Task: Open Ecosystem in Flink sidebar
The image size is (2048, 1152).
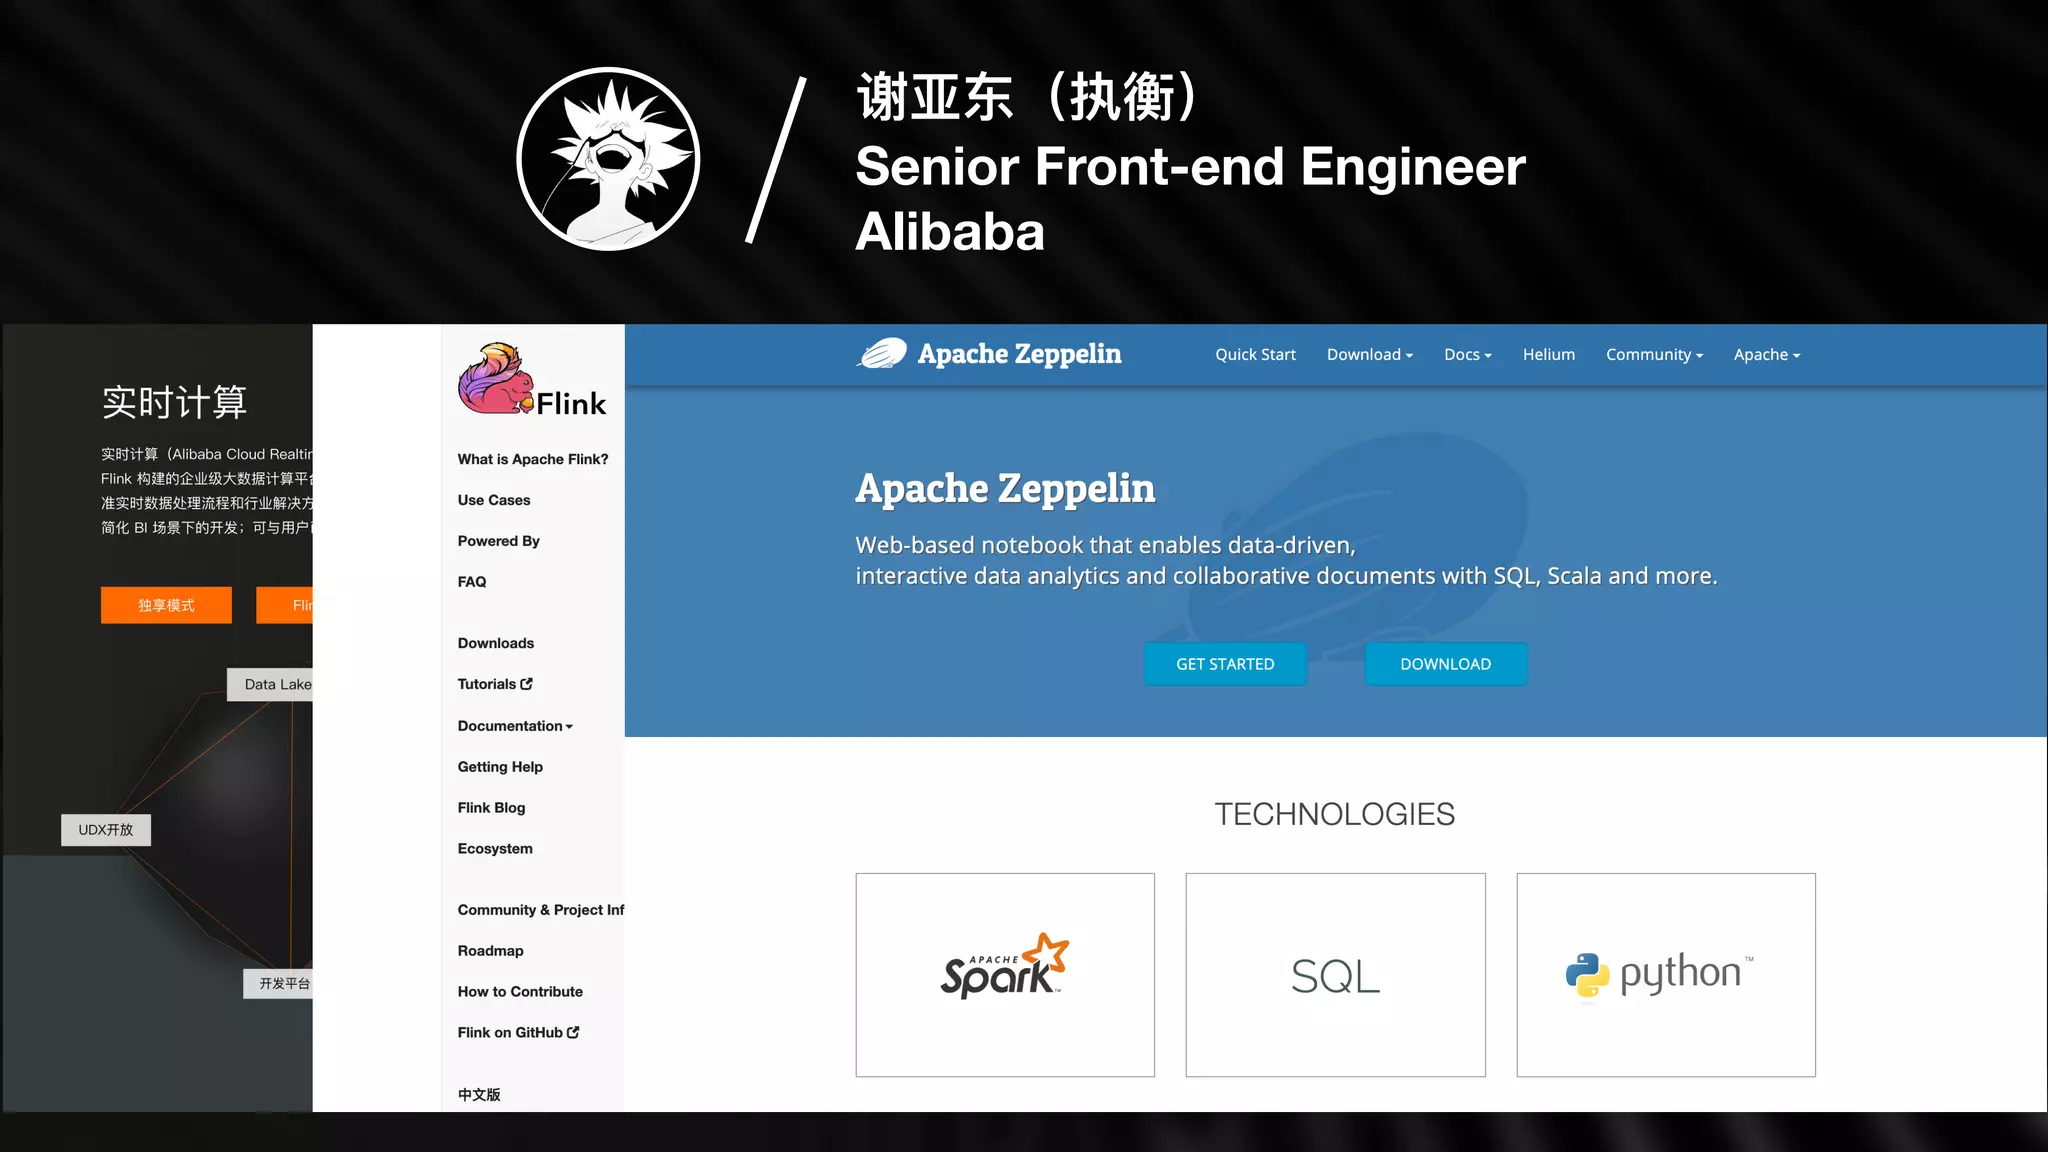Action: click(x=495, y=849)
